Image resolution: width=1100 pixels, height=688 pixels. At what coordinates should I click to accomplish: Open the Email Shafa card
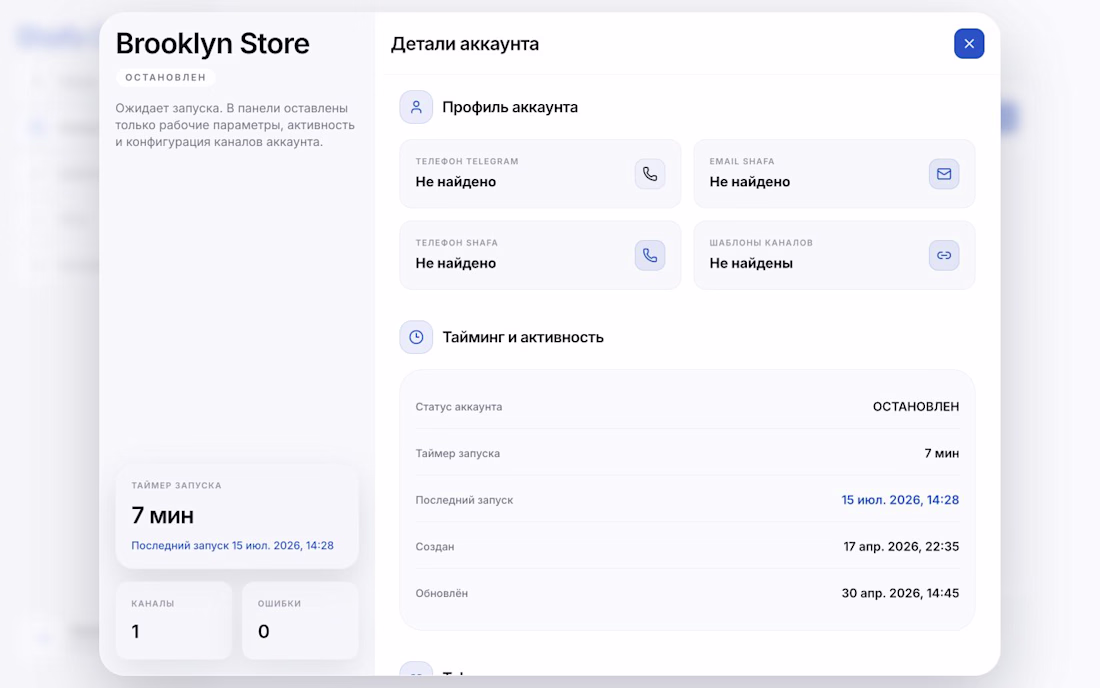834,173
